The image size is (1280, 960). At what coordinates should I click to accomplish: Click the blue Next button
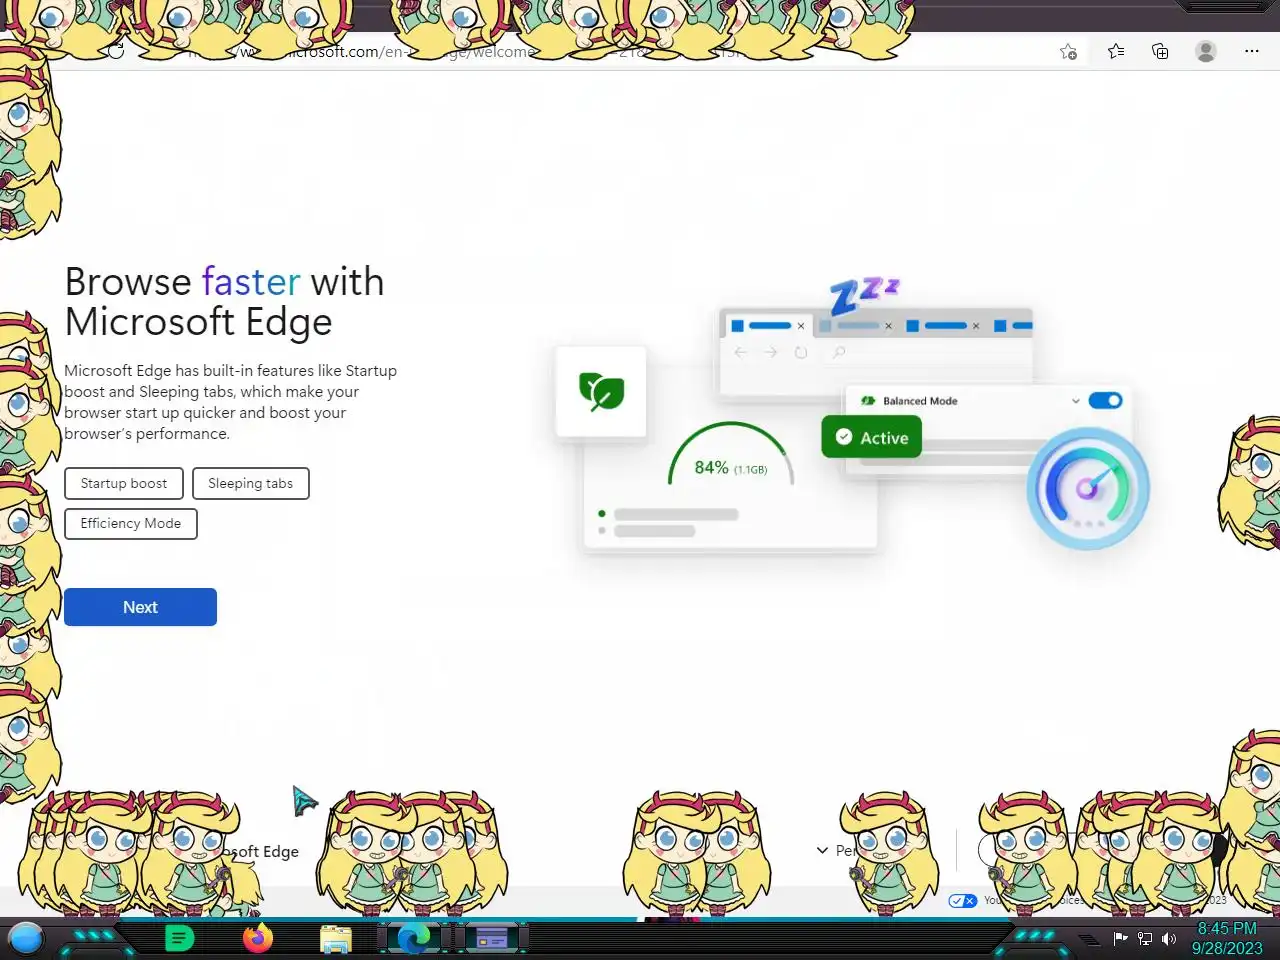pos(140,607)
